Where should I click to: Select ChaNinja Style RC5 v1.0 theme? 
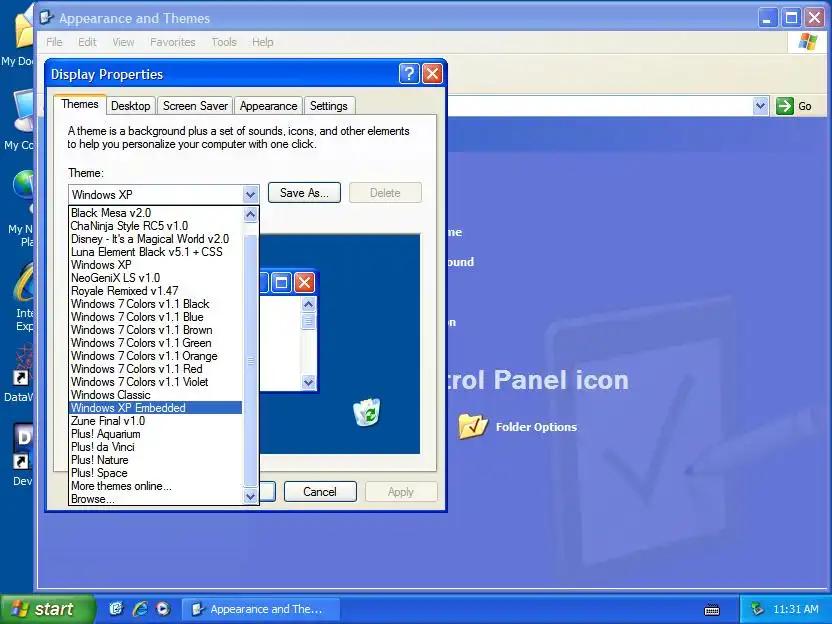tap(156, 226)
